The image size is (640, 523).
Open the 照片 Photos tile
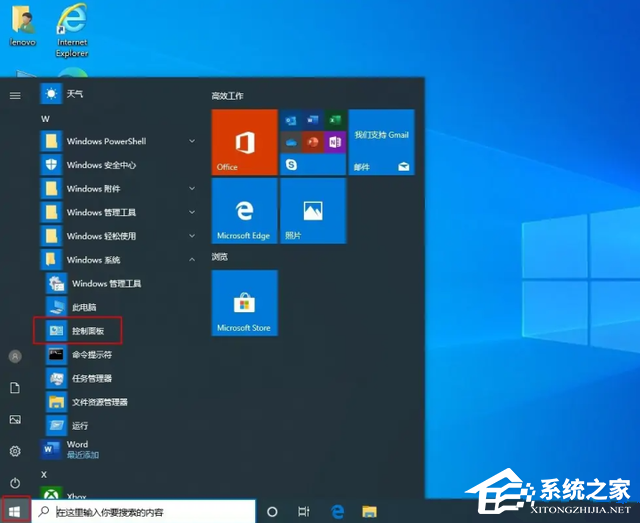[313, 211]
